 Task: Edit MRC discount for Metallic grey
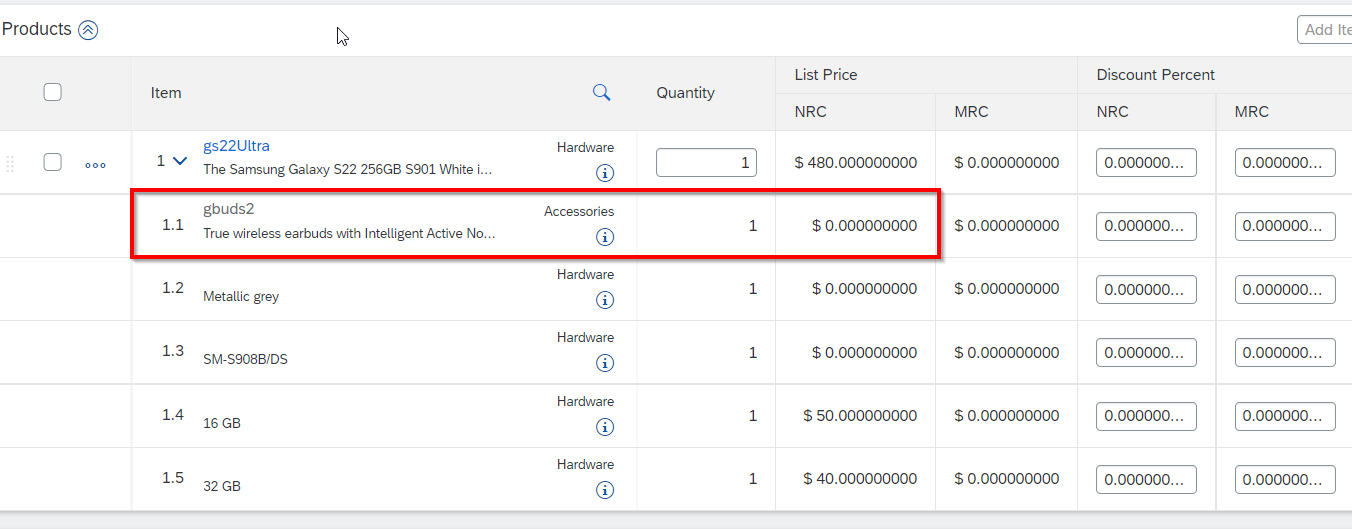[1285, 289]
